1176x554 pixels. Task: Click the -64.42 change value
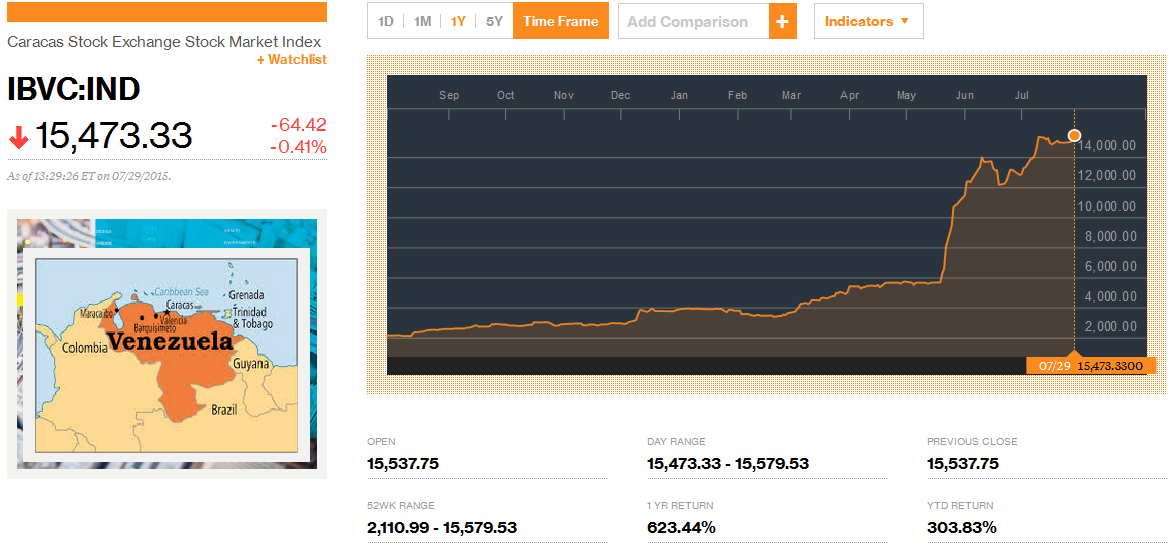pos(298,124)
